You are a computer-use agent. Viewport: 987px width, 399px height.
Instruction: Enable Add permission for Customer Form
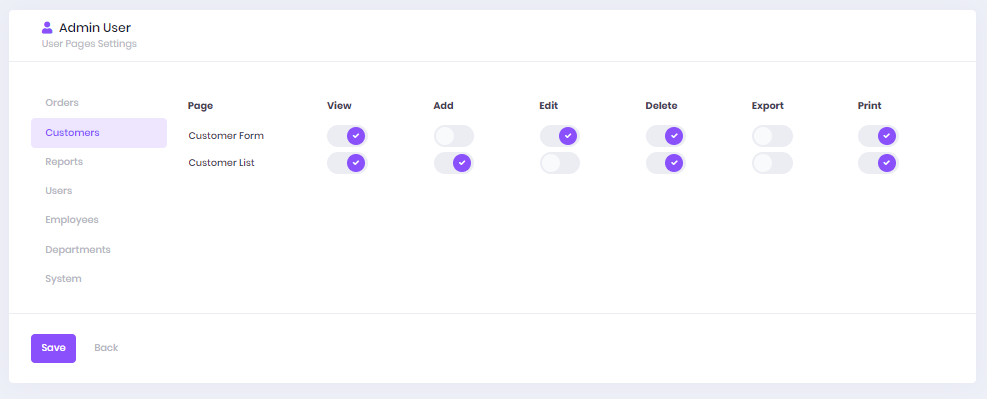click(454, 136)
